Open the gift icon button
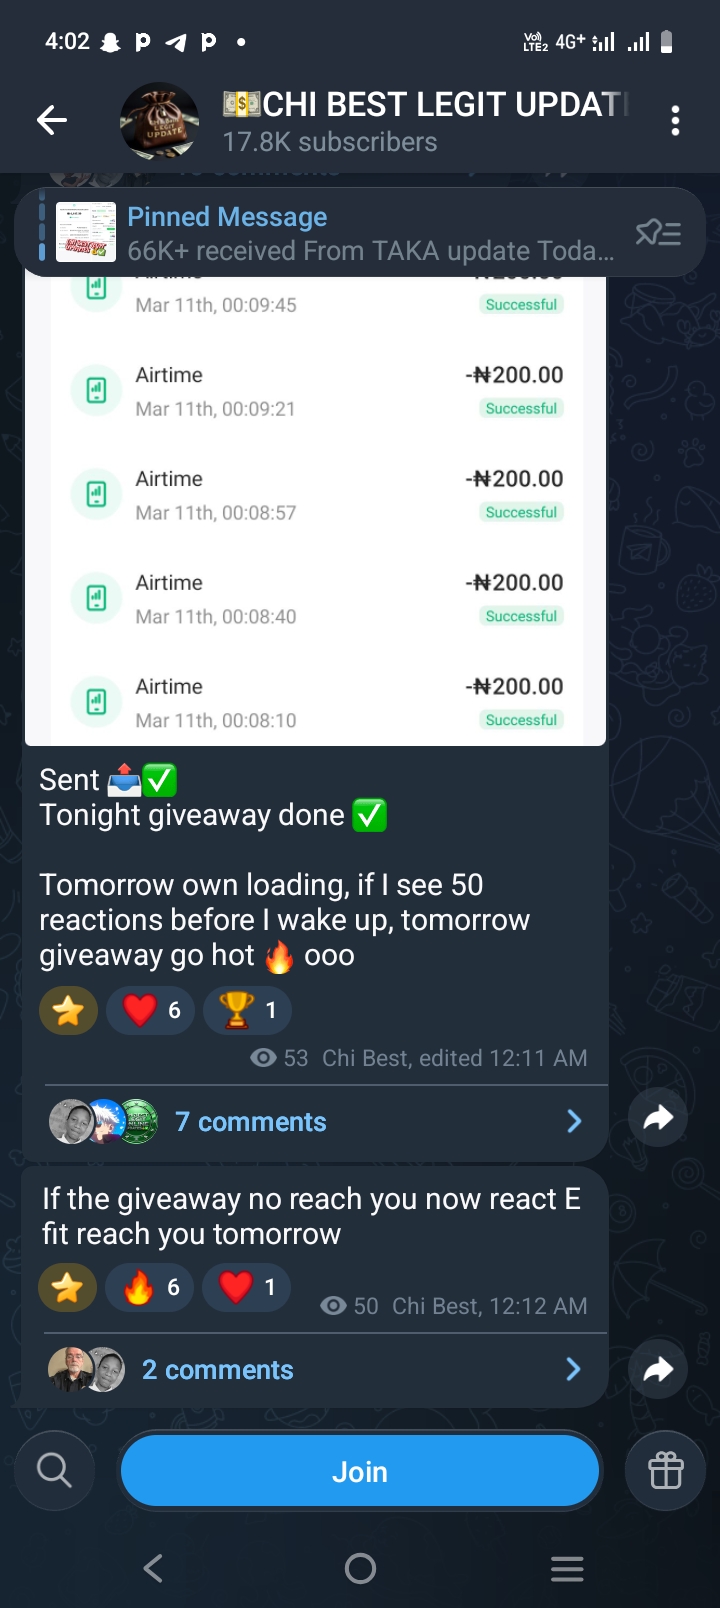This screenshot has width=720, height=1608. 665,1471
